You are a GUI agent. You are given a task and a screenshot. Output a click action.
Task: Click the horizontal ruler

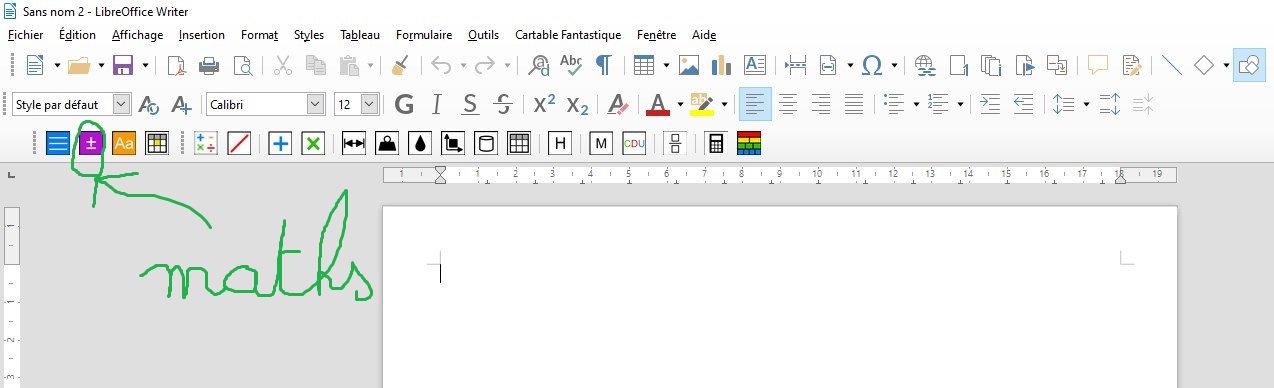[x=780, y=174]
